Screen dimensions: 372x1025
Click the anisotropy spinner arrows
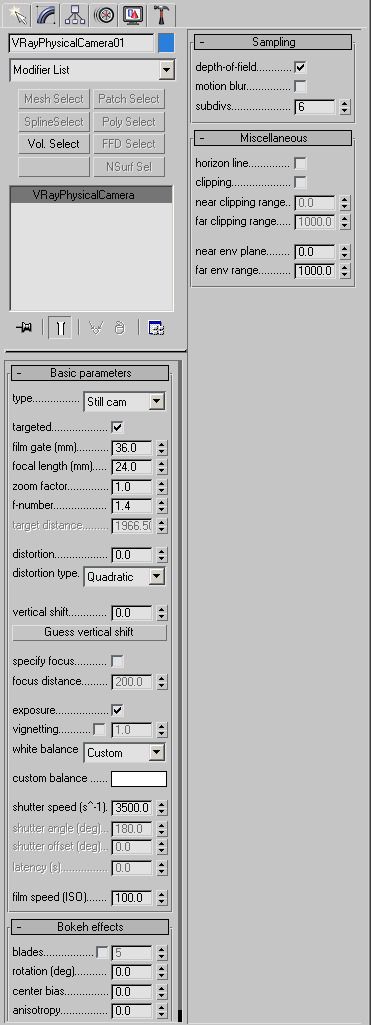coord(161,1011)
